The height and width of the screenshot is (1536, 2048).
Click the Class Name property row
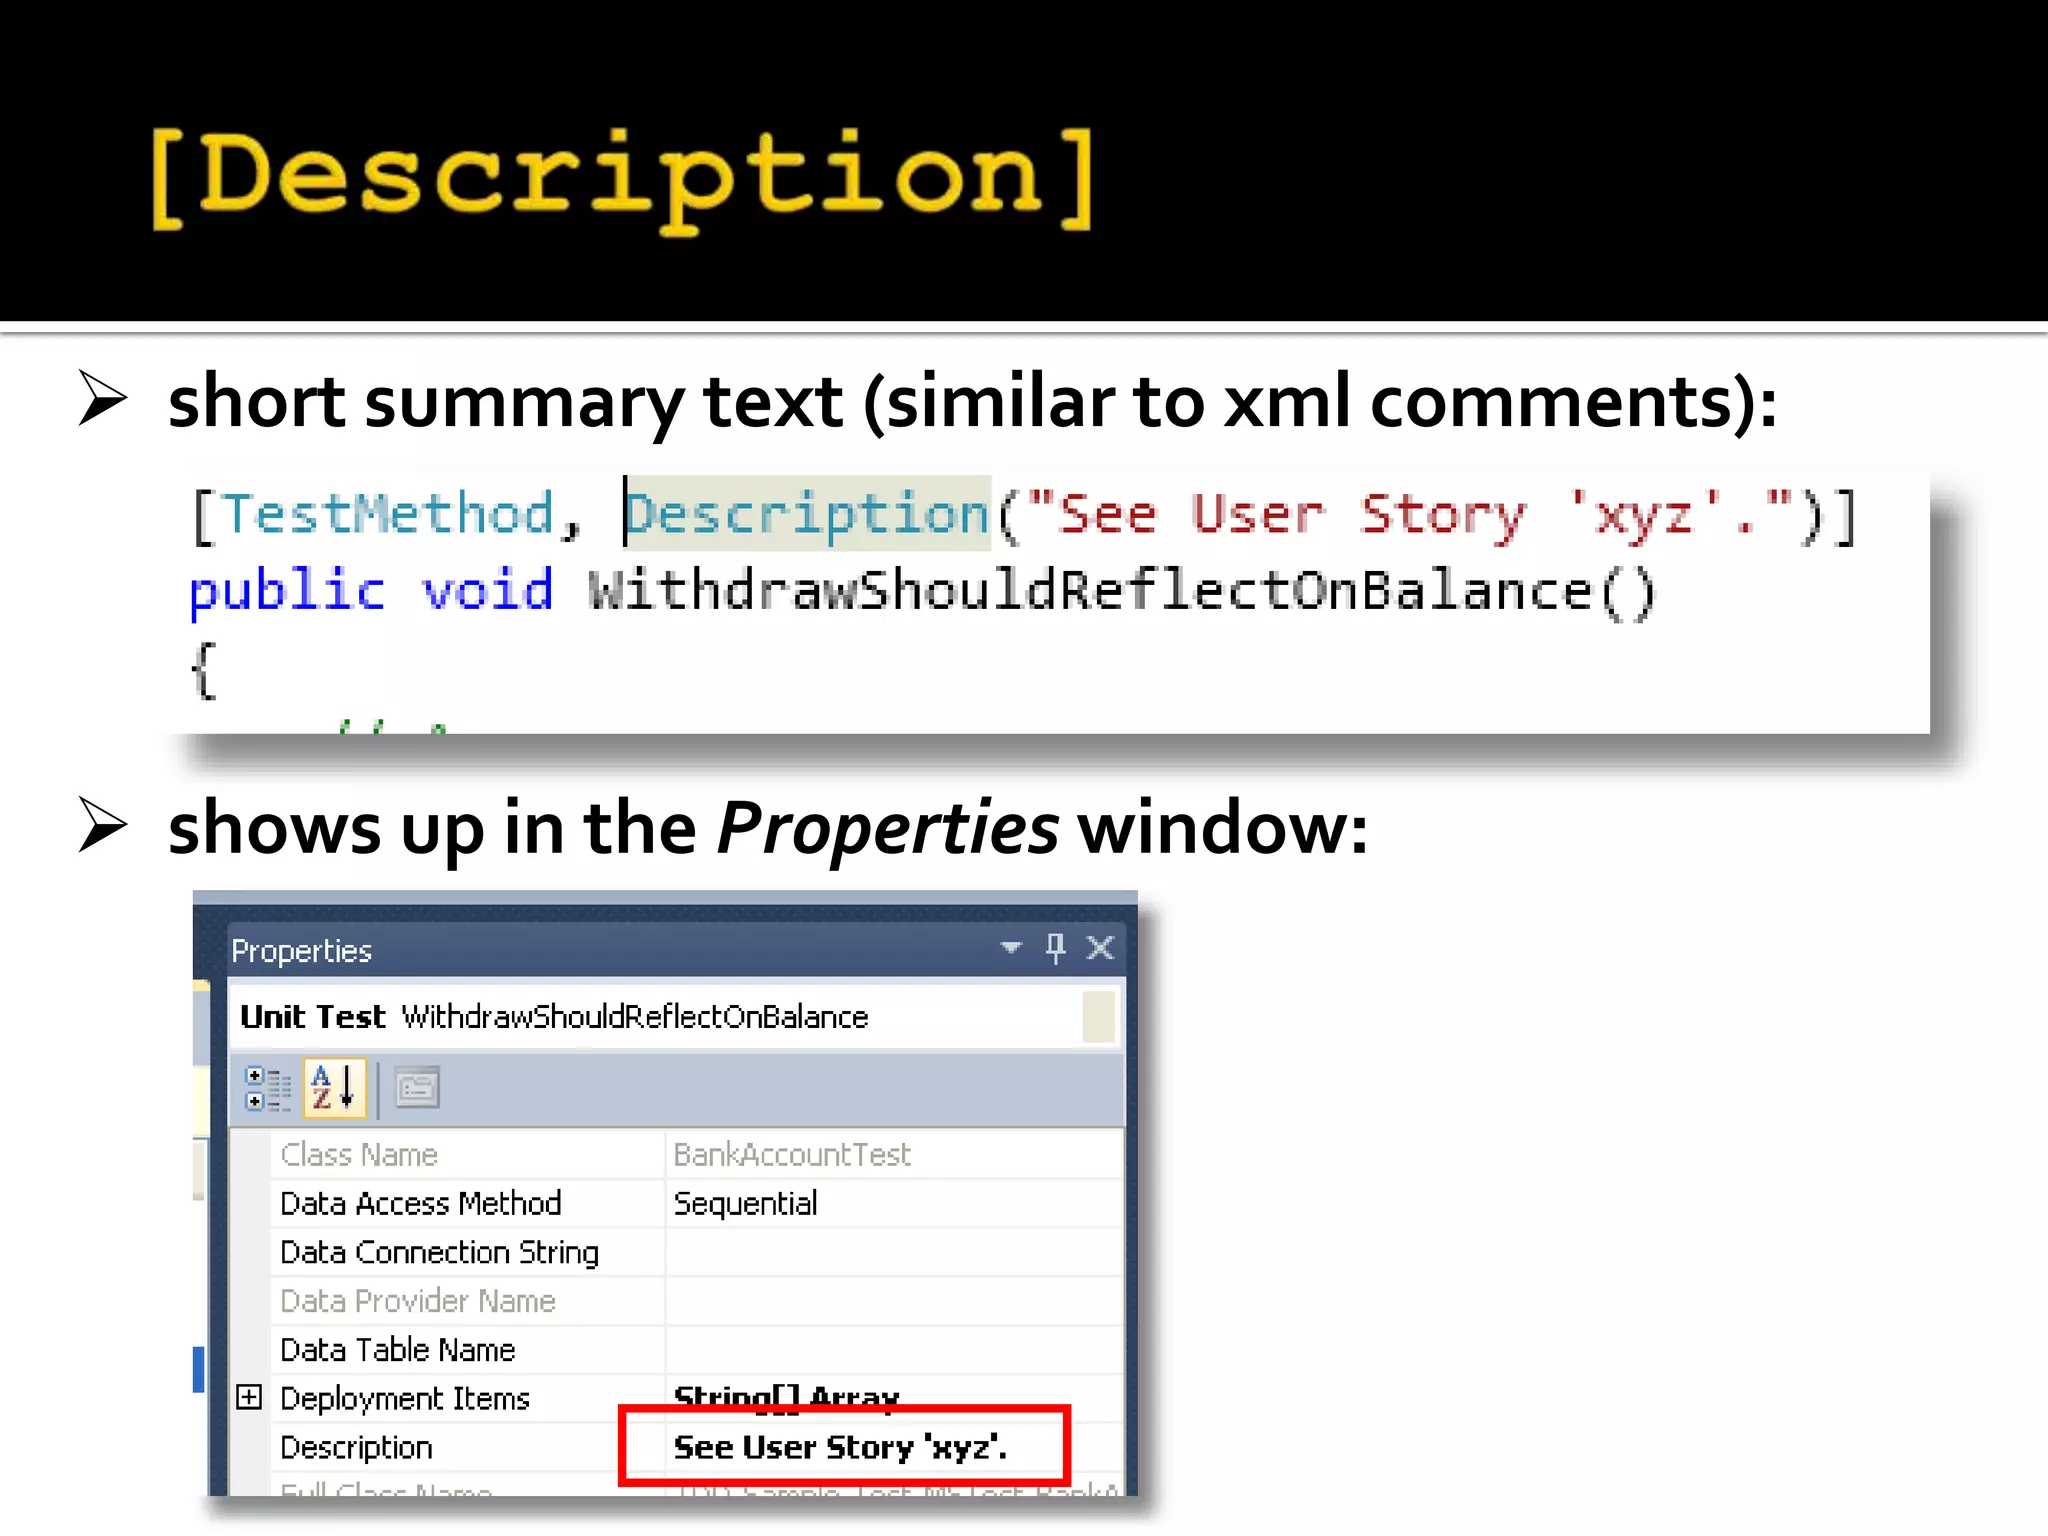359,1155
